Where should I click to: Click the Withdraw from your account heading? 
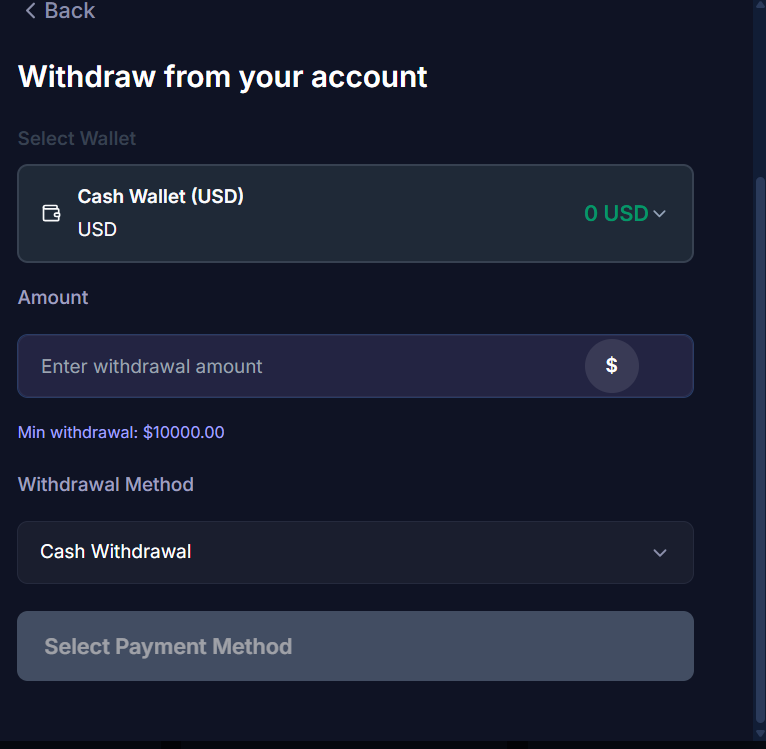pos(223,76)
